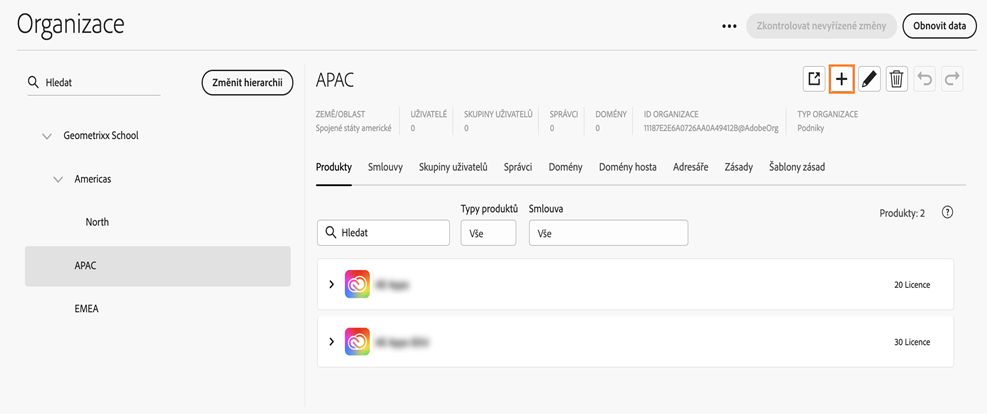This screenshot has height=414, width=987.
Task: Click the Obnovit data button
Action: click(x=940, y=26)
